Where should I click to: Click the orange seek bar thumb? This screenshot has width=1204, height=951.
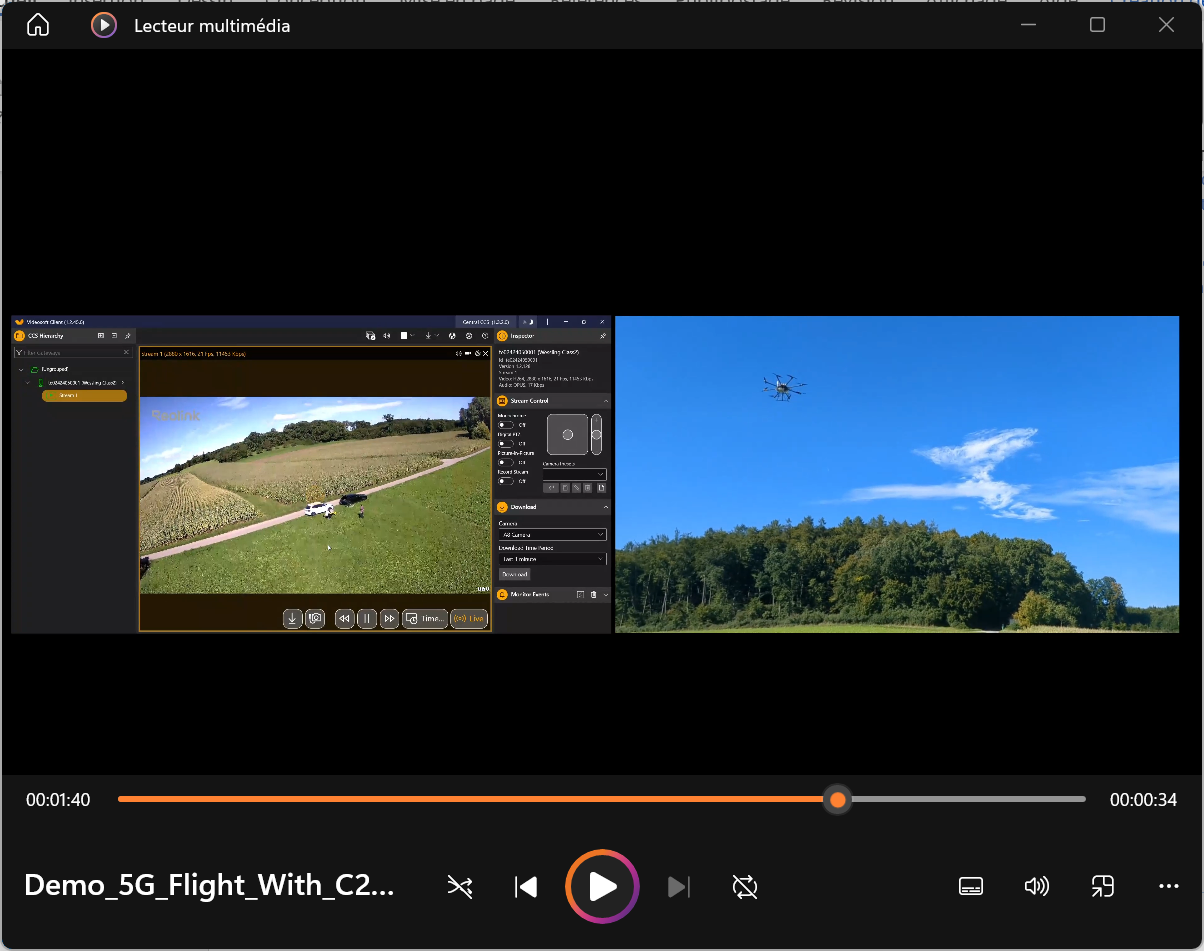(837, 800)
